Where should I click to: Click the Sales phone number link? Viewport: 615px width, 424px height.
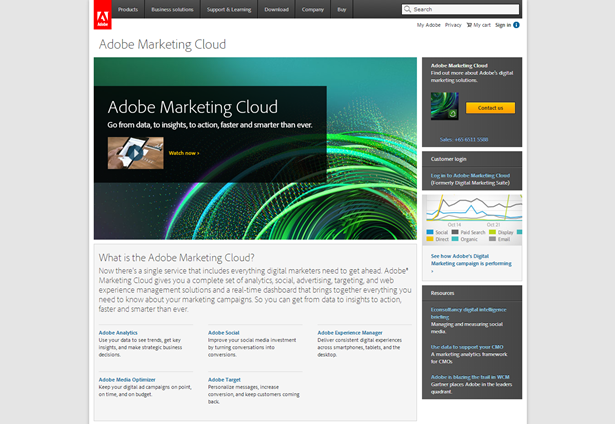(464, 140)
